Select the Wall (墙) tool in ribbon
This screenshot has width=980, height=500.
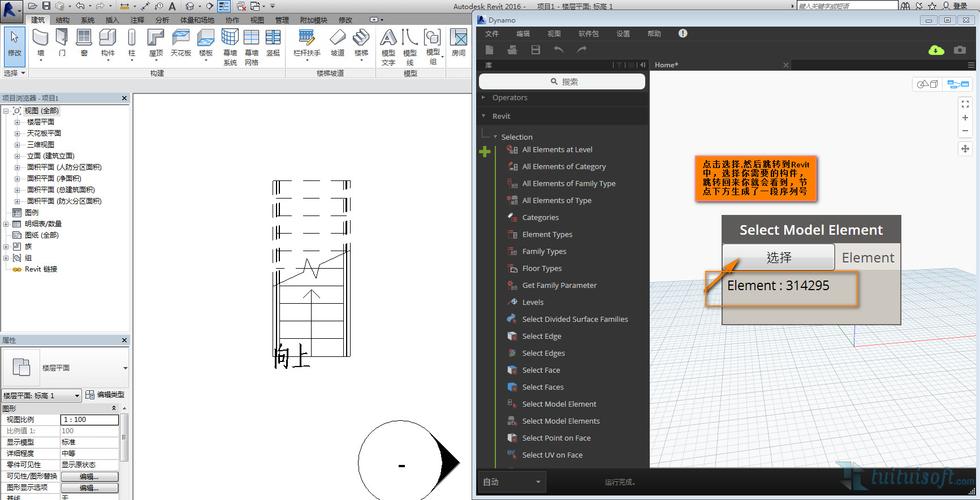[x=40, y=44]
